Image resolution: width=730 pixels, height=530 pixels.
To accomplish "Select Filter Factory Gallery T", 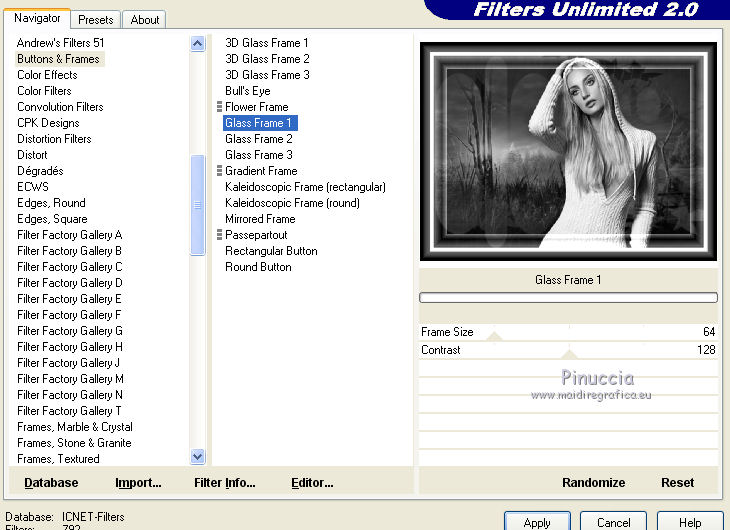I will click(x=69, y=411).
